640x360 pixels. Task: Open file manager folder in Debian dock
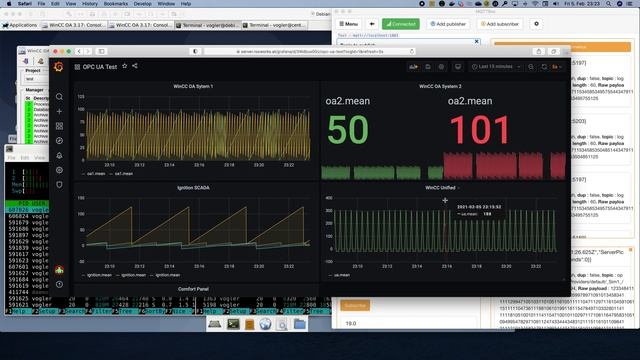pos(300,324)
